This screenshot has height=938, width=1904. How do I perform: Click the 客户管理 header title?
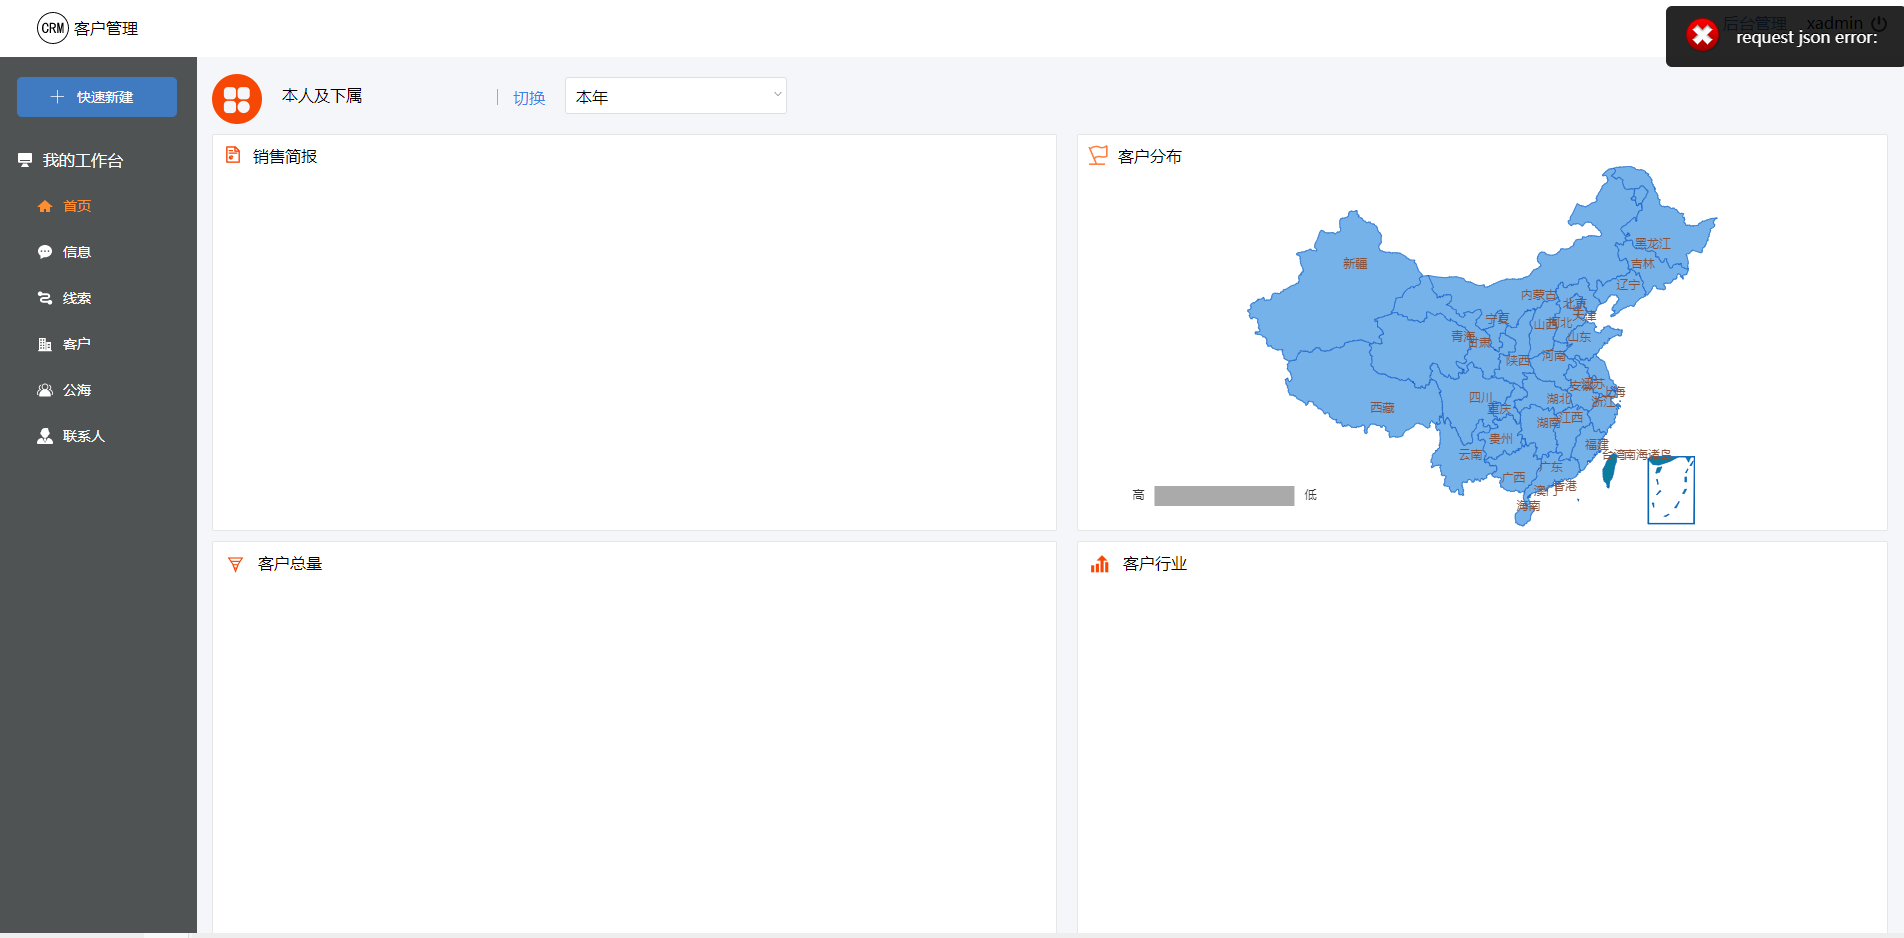[x=106, y=29]
